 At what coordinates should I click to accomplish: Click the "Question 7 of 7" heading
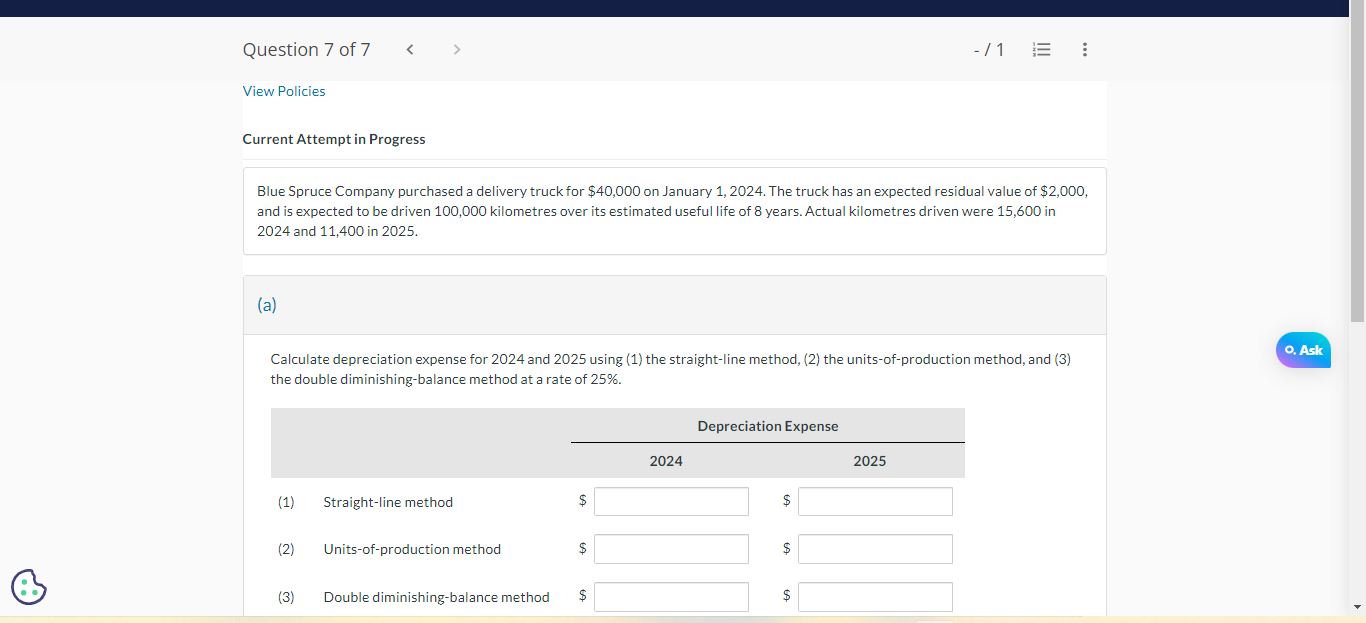(x=306, y=49)
